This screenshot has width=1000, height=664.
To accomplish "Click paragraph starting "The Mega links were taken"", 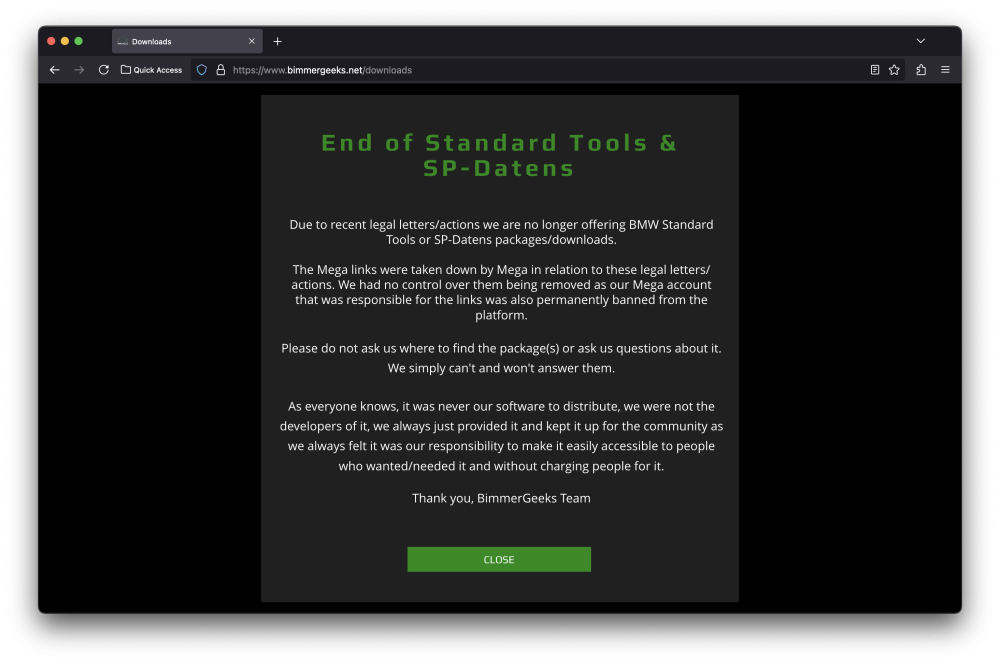I will [x=501, y=292].
